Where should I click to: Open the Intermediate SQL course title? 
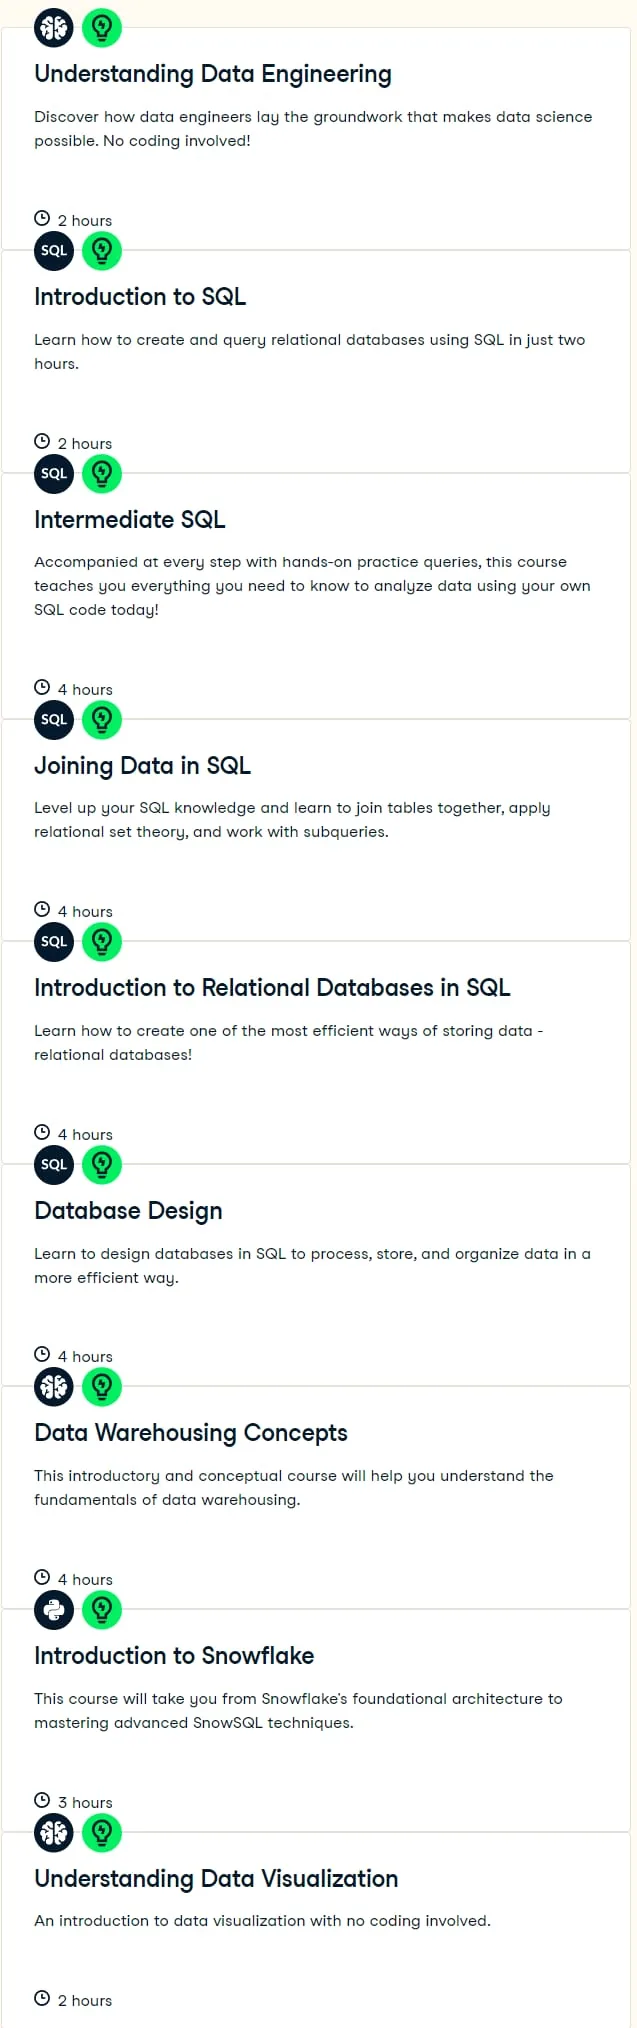[x=130, y=520]
